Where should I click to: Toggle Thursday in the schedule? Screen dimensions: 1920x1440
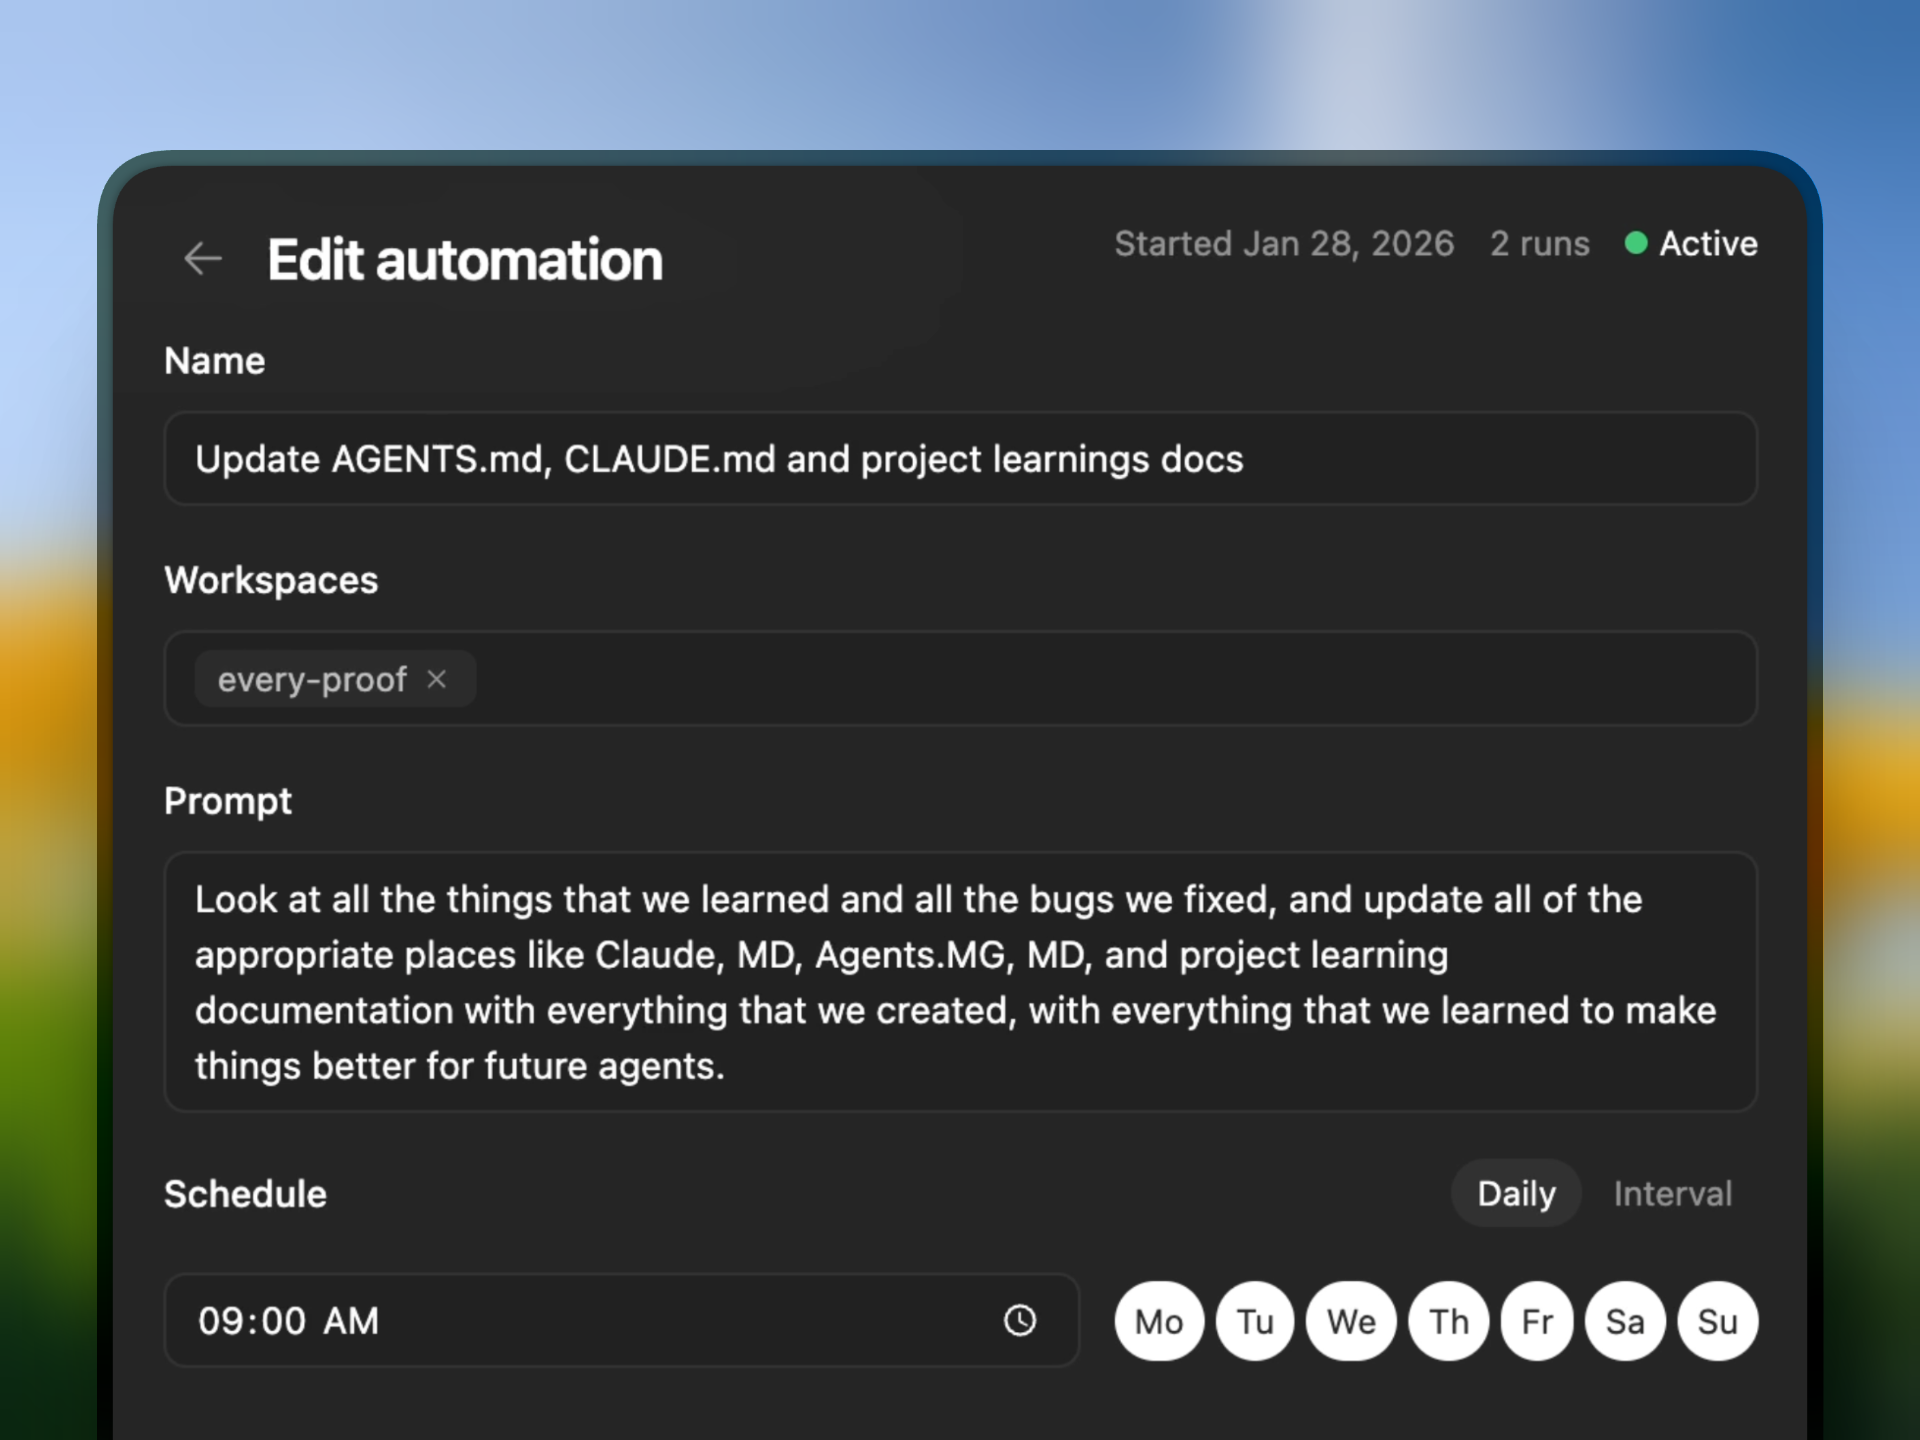point(1447,1320)
